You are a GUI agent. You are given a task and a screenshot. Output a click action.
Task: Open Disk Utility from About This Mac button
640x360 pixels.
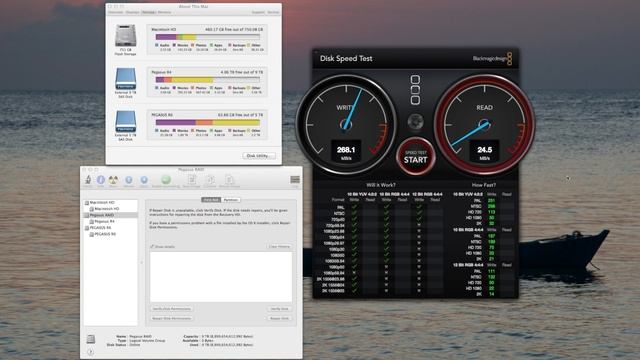[259, 156]
